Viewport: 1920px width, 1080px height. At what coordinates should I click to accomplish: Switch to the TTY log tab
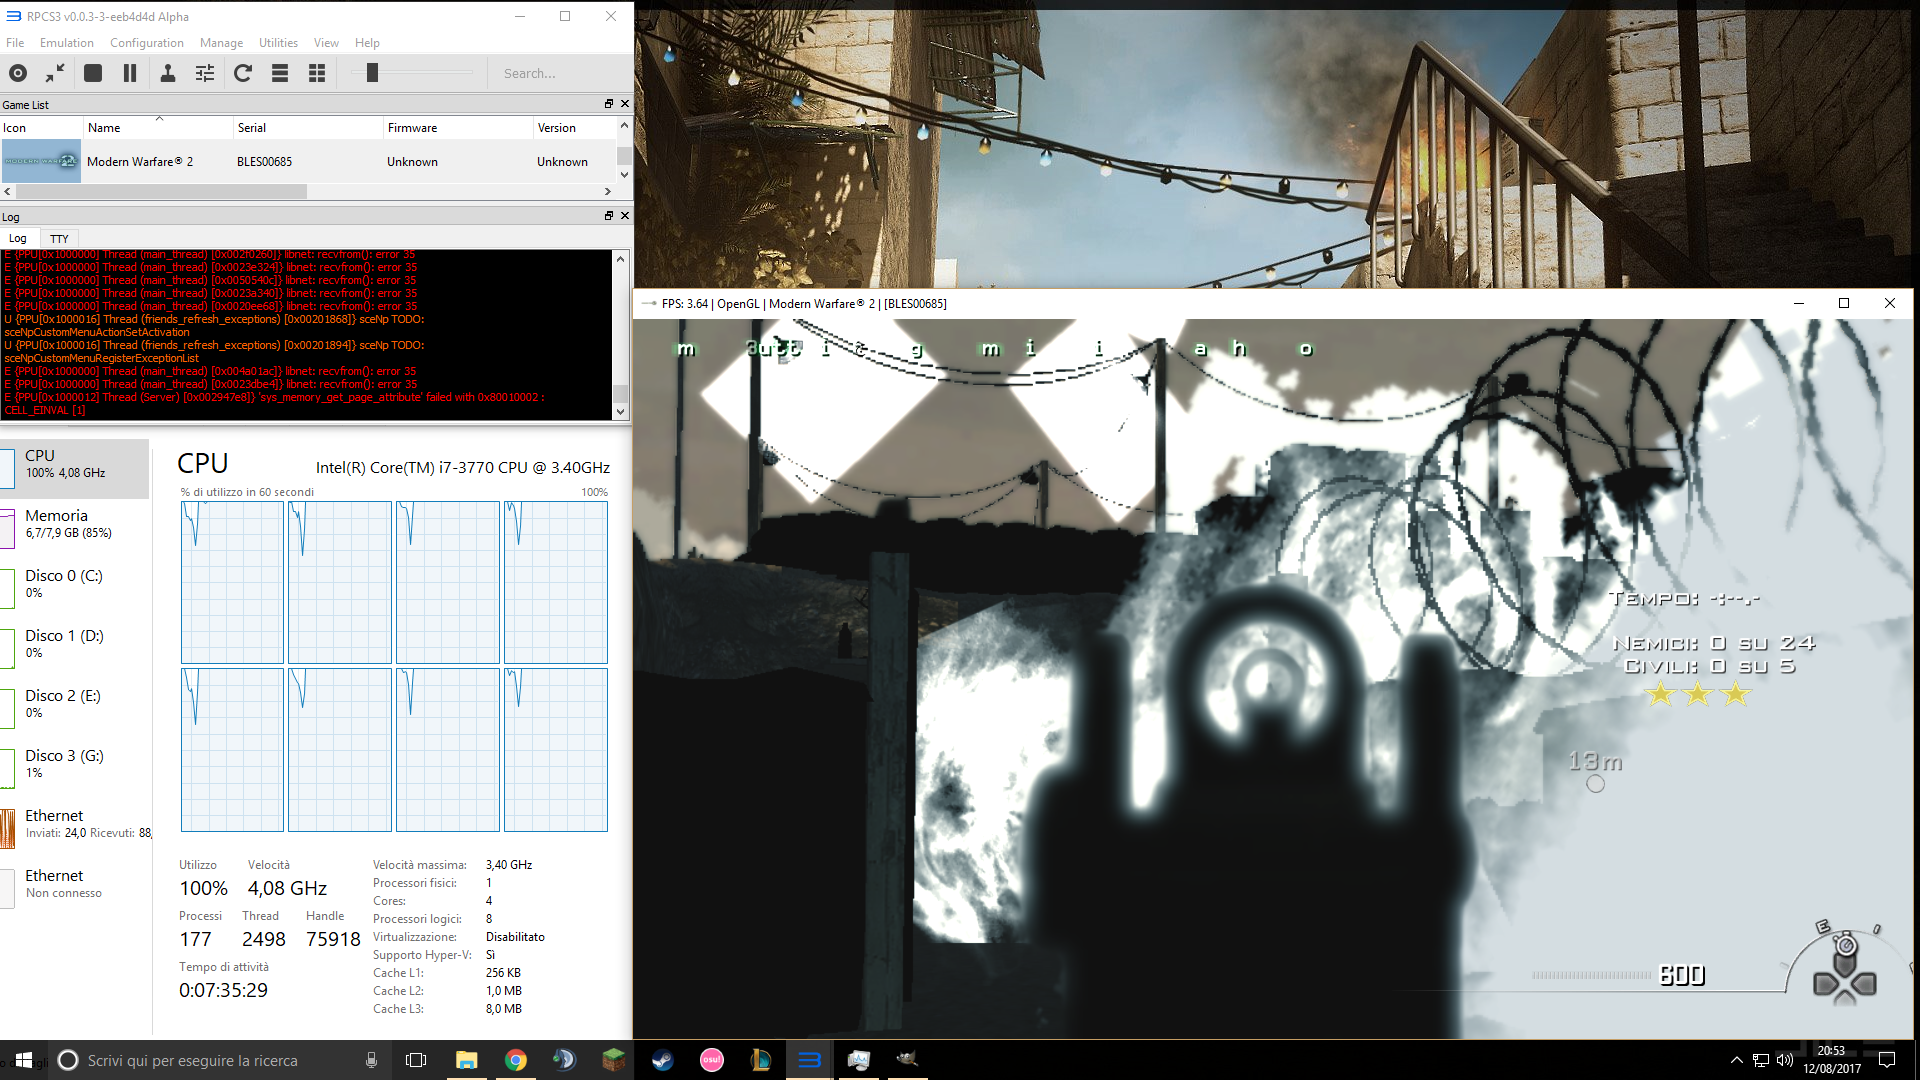(x=59, y=239)
